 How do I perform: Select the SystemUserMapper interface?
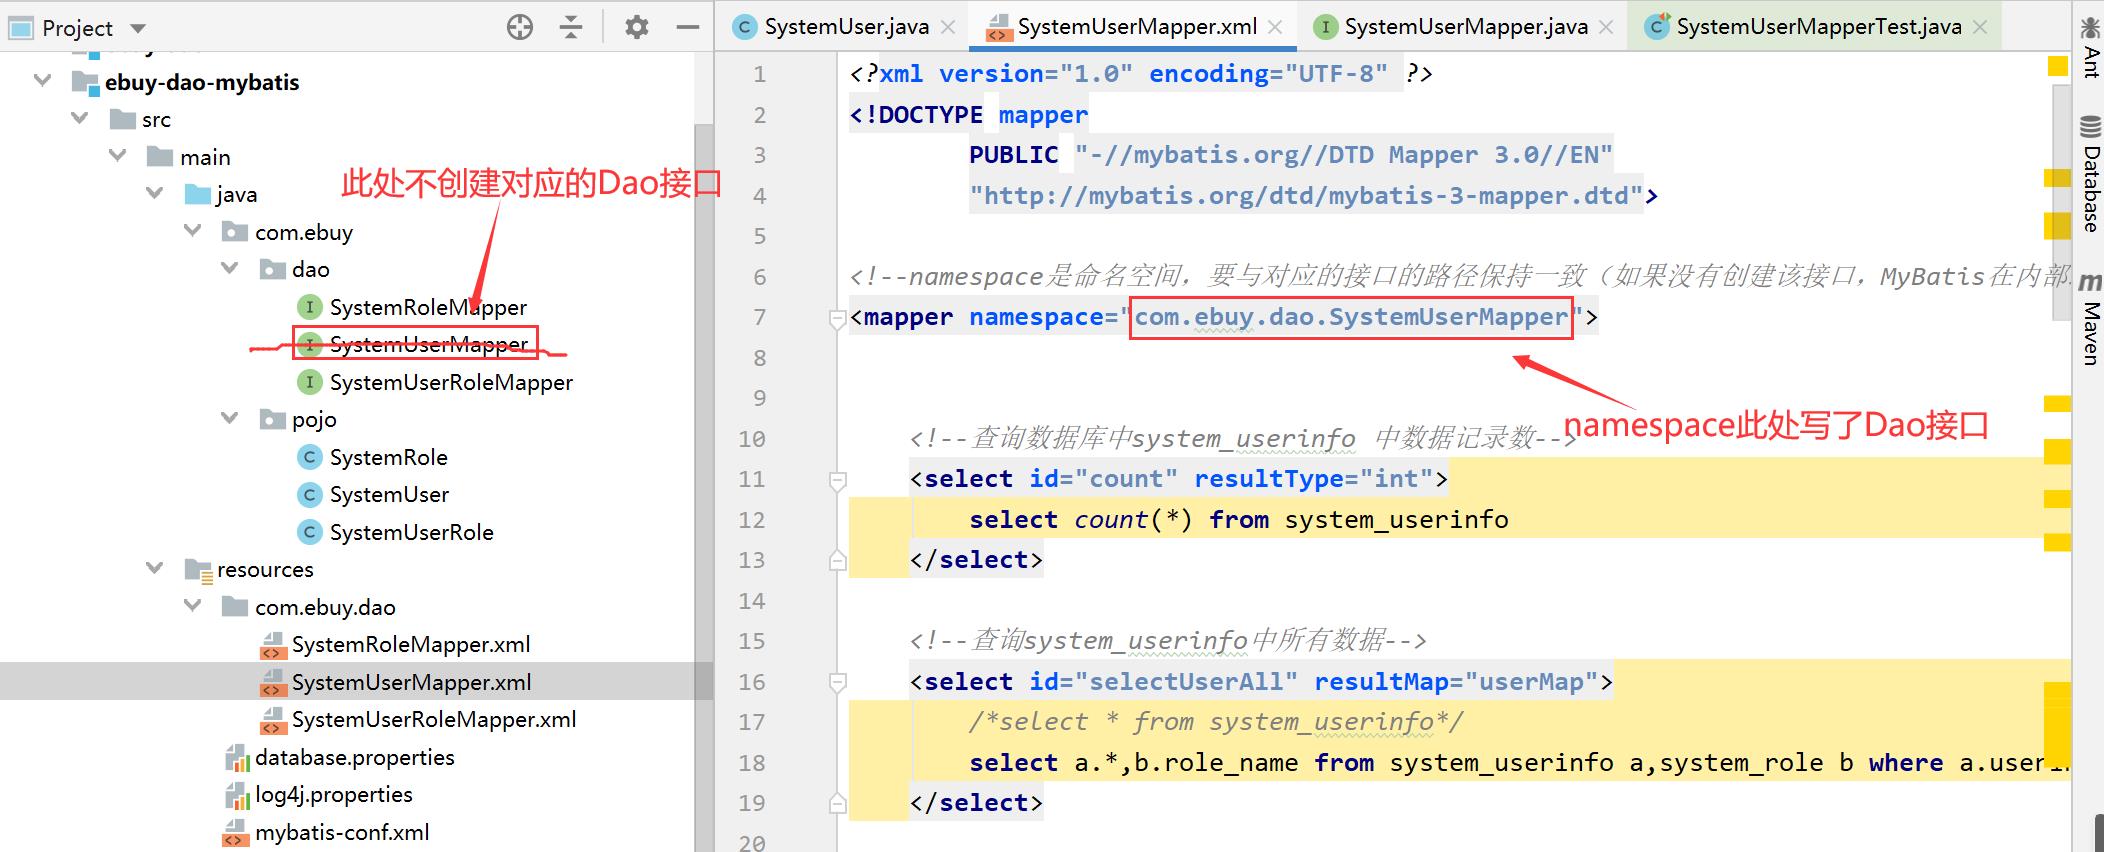coord(428,344)
